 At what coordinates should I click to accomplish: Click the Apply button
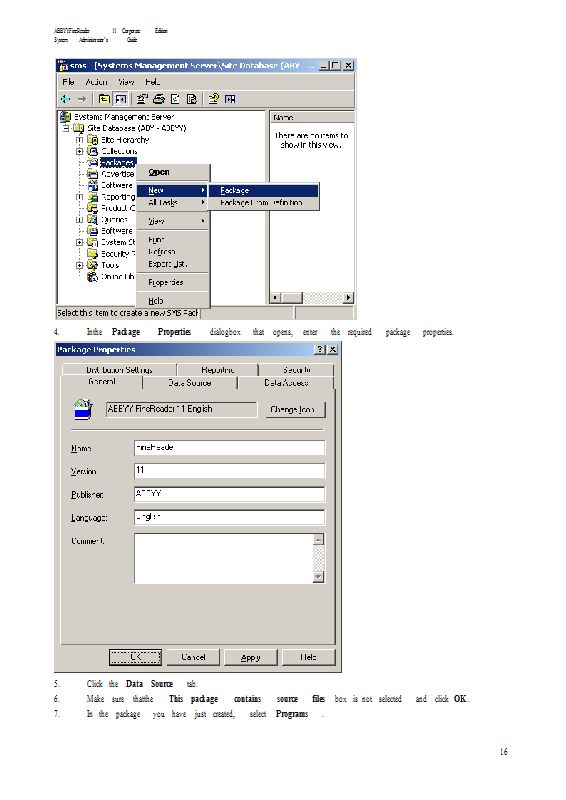(x=251, y=657)
